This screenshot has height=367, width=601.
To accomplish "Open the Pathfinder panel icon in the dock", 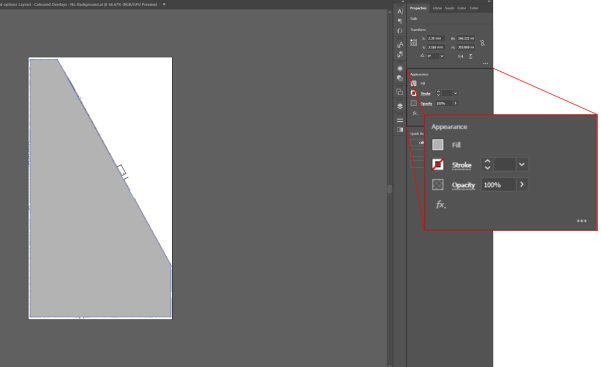I will click(x=400, y=92).
